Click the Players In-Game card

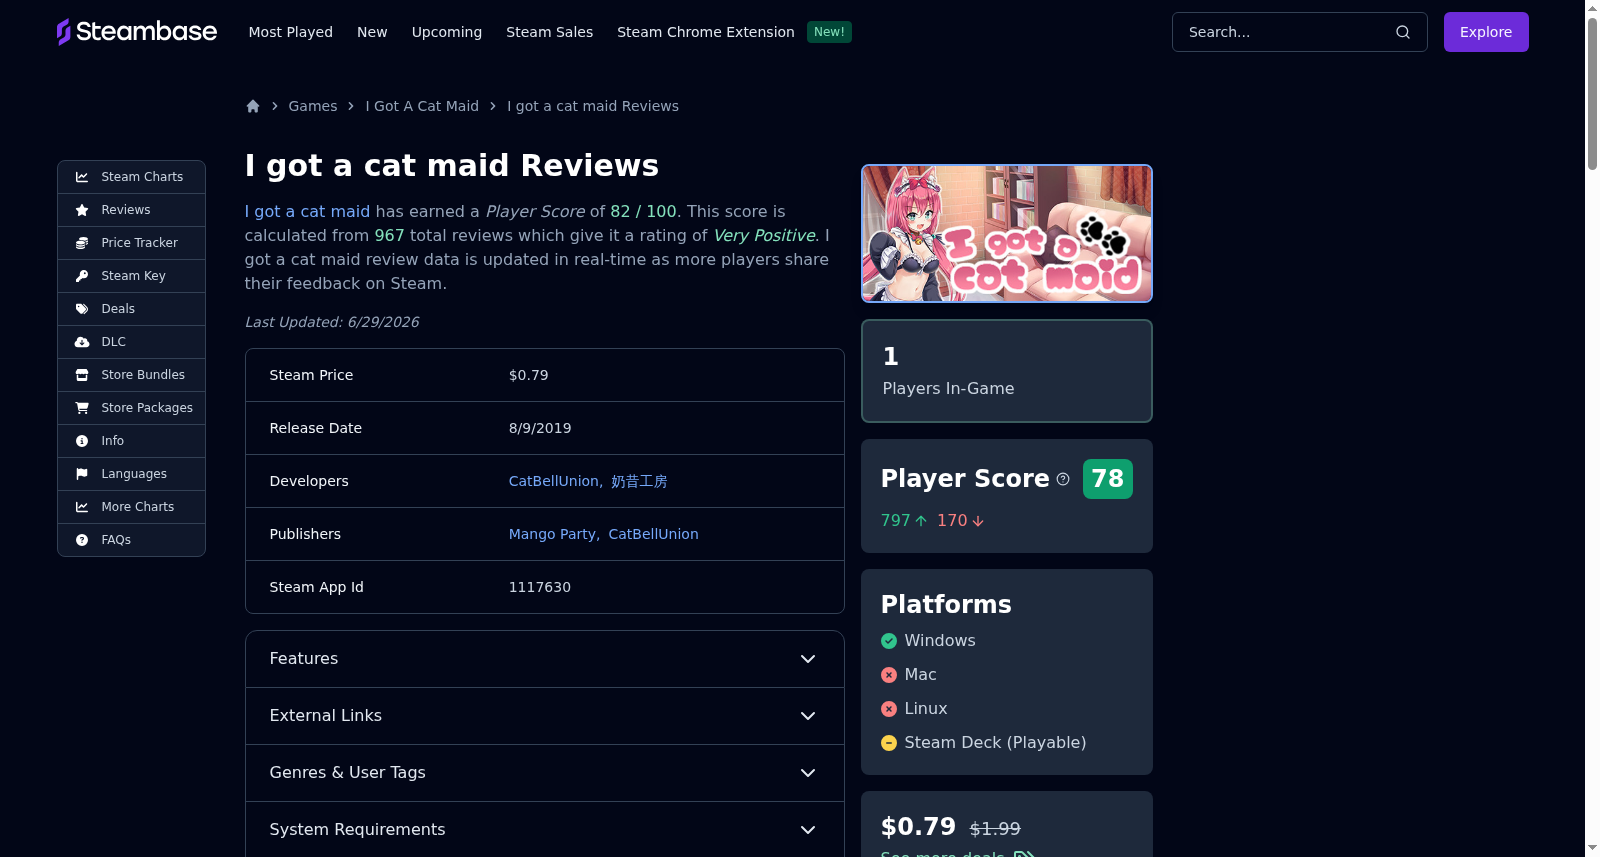point(1007,371)
